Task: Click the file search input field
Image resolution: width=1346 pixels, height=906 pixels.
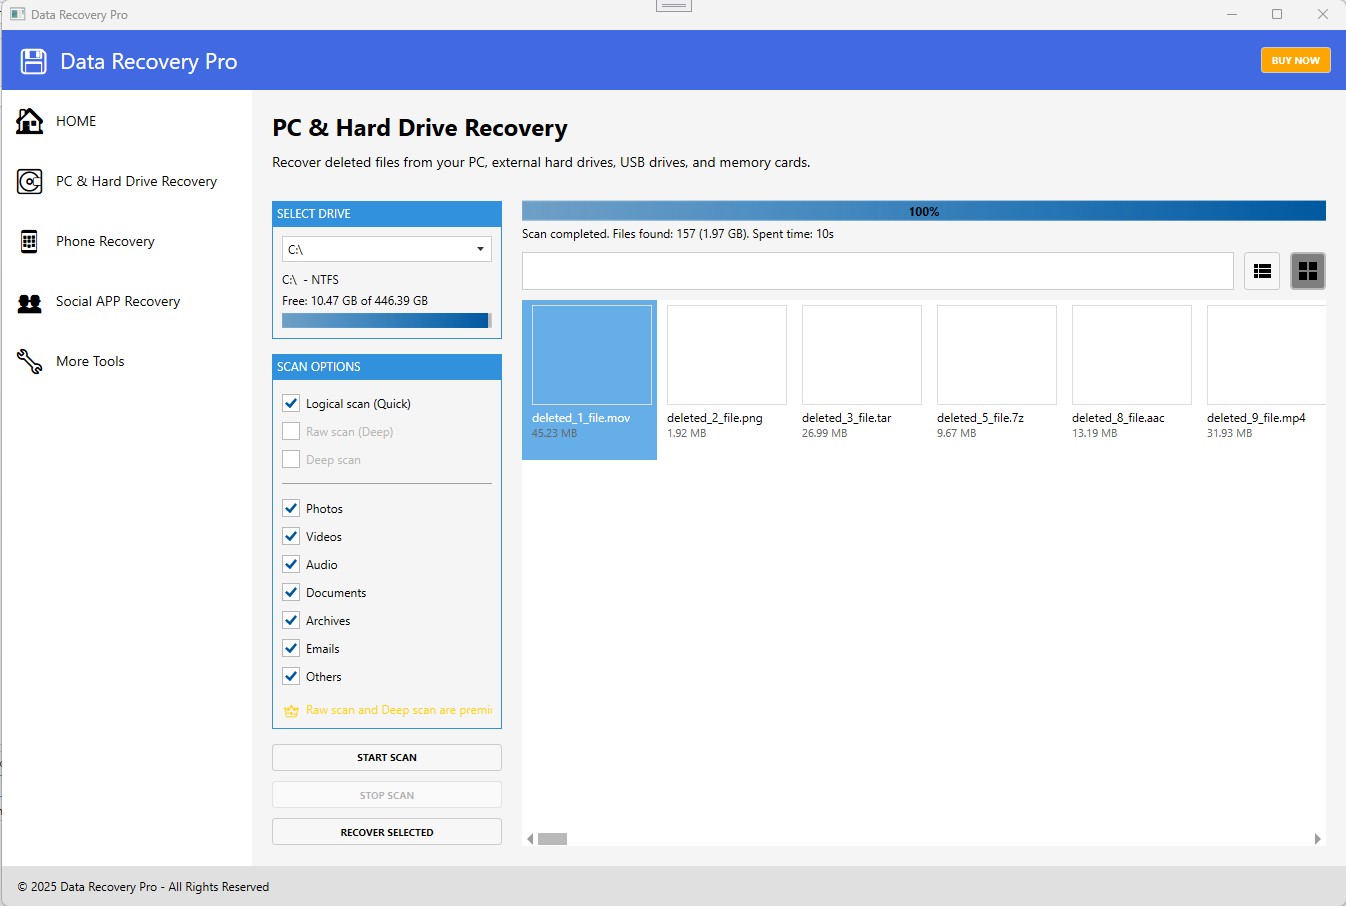Action: [878, 271]
